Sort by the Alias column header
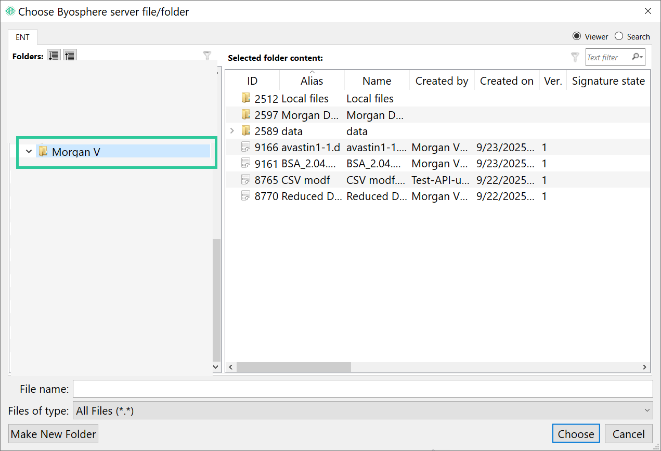The image size is (661, 451). pyautogui.click(x=312, y=81)
